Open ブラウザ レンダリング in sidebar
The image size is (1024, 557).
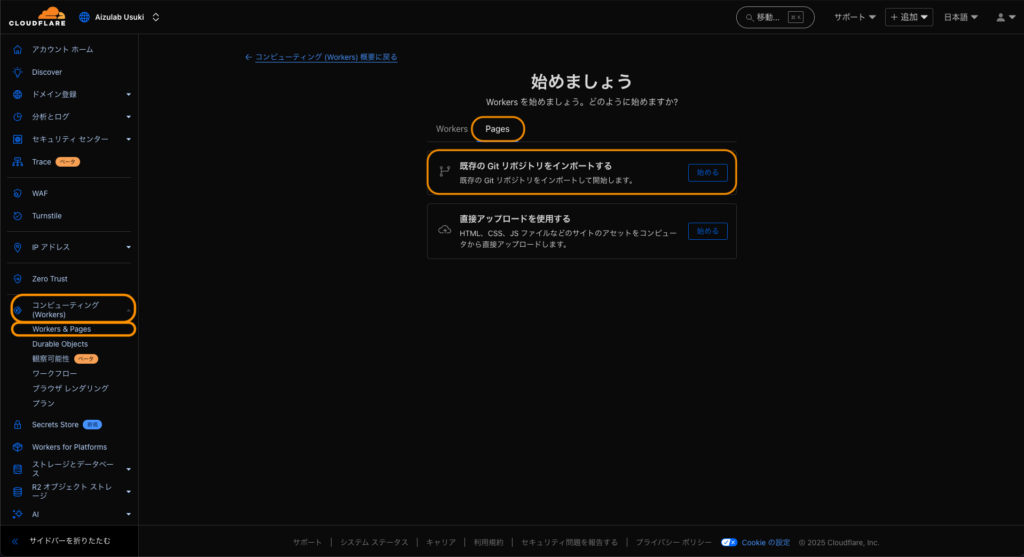point(70,389)
